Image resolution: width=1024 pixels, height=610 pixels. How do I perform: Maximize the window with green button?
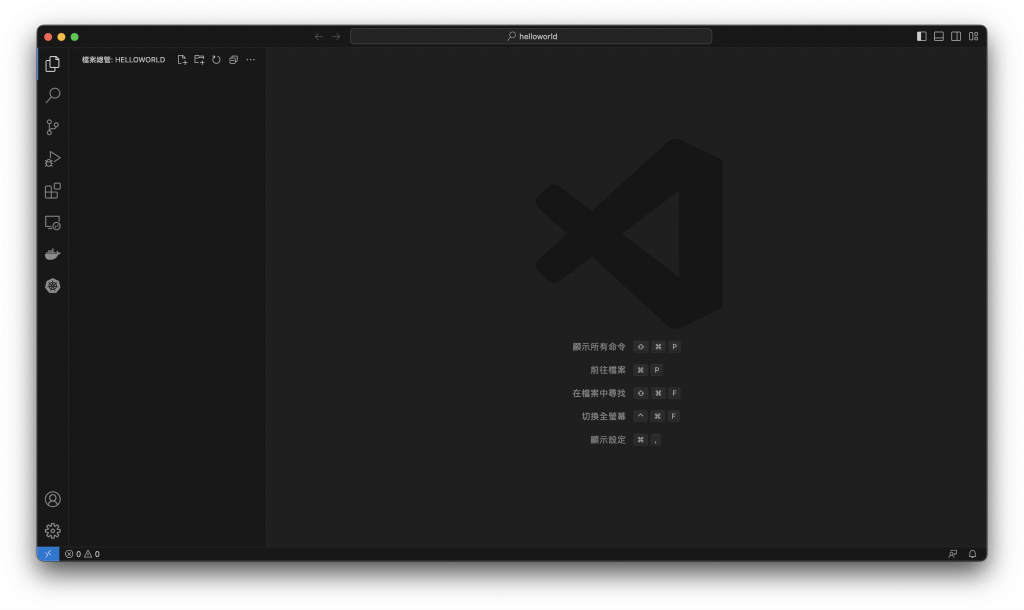(74, 37)
